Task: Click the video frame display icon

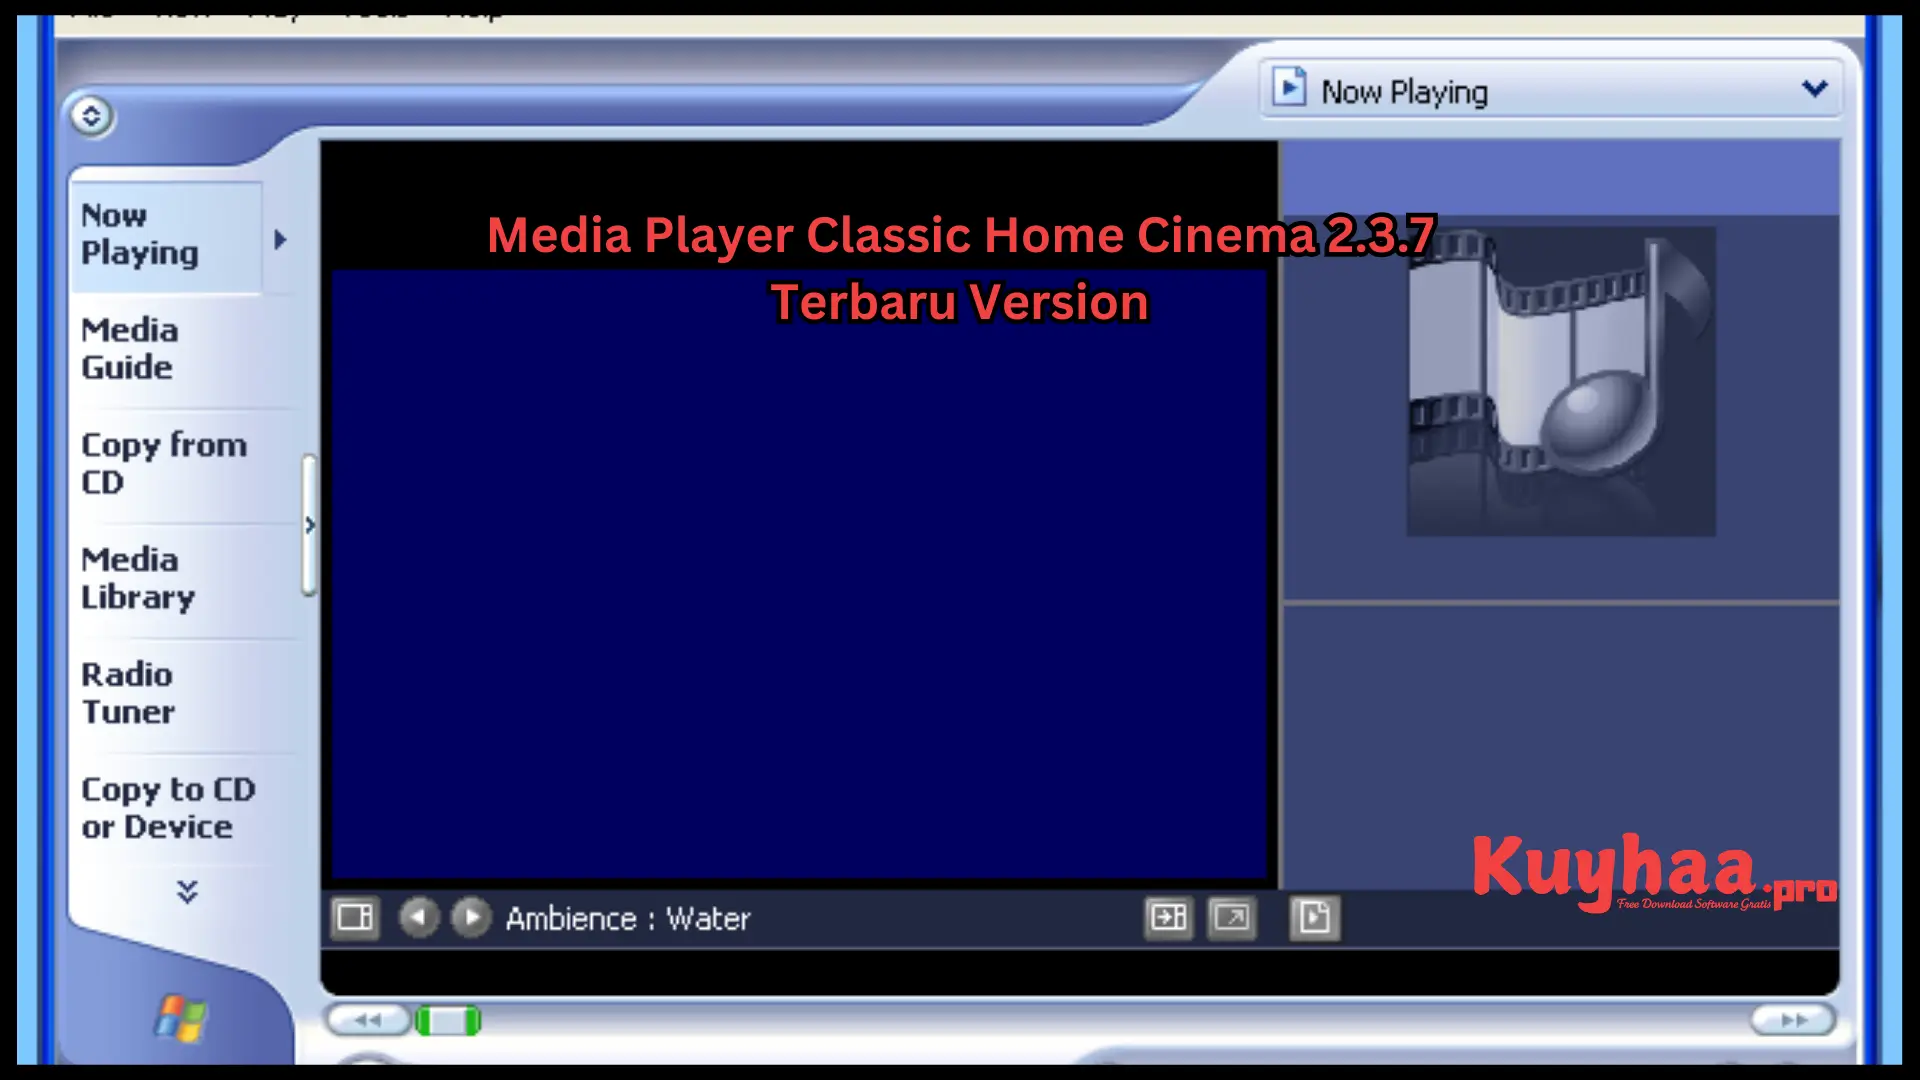Action: pos(353,918)
